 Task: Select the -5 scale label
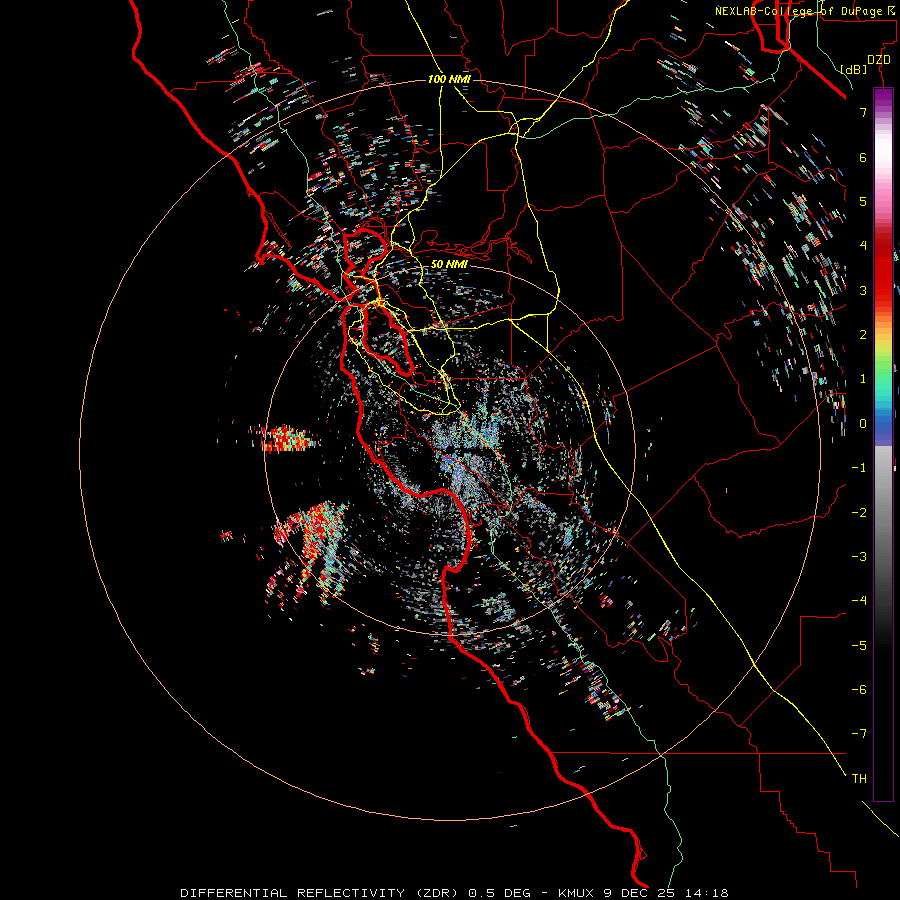click(x=859, y=646)
